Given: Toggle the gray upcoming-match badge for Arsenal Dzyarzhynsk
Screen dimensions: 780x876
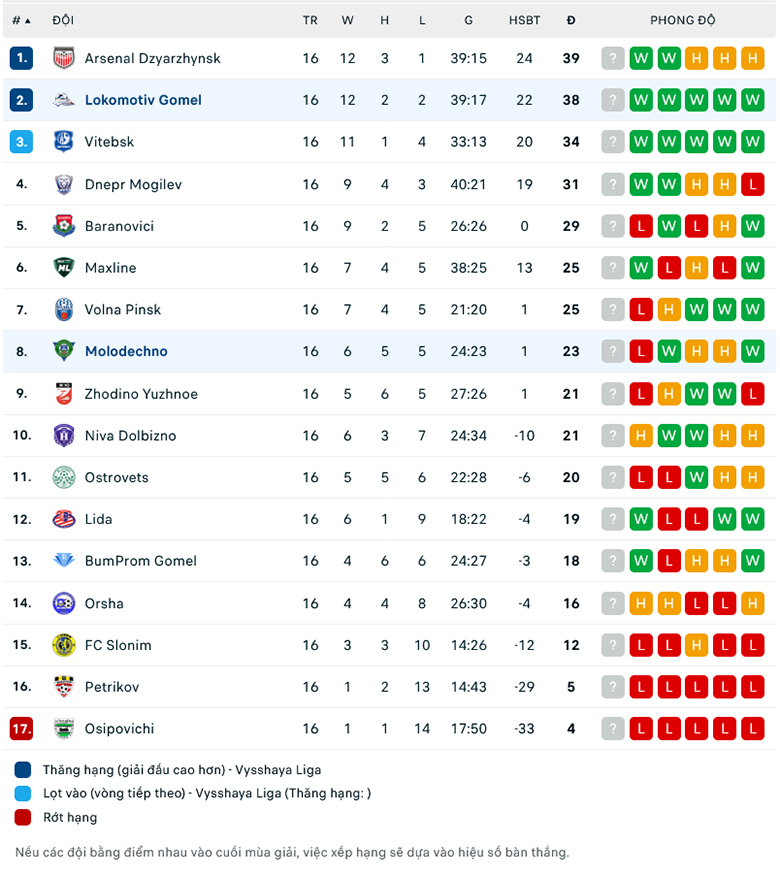Looking at the screenshot, I should click(x=613, y=58).
